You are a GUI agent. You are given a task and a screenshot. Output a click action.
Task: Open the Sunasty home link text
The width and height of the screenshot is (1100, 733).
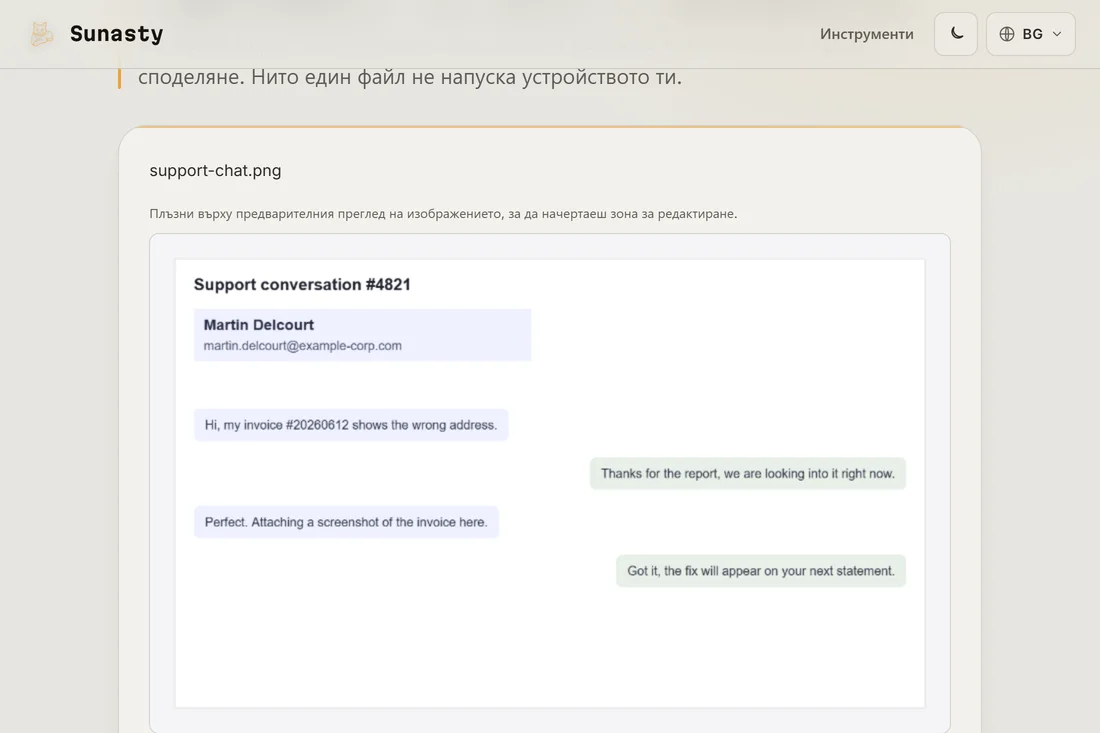(116, 34)
